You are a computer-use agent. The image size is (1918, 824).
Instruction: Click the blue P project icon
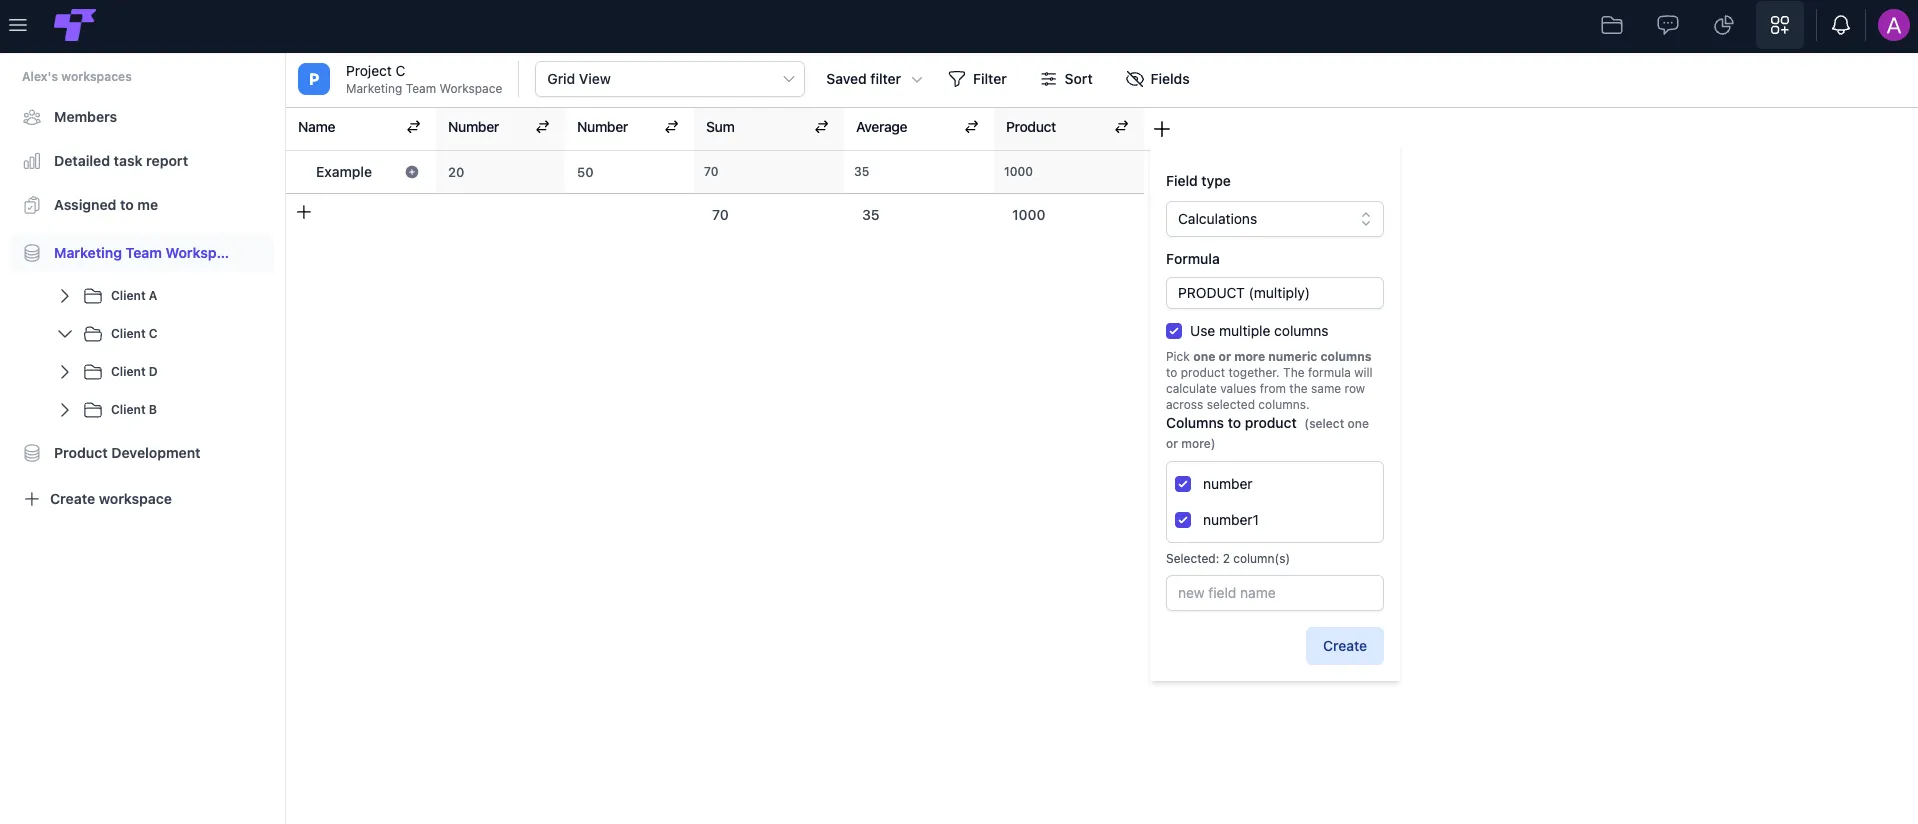click(314, 79)
